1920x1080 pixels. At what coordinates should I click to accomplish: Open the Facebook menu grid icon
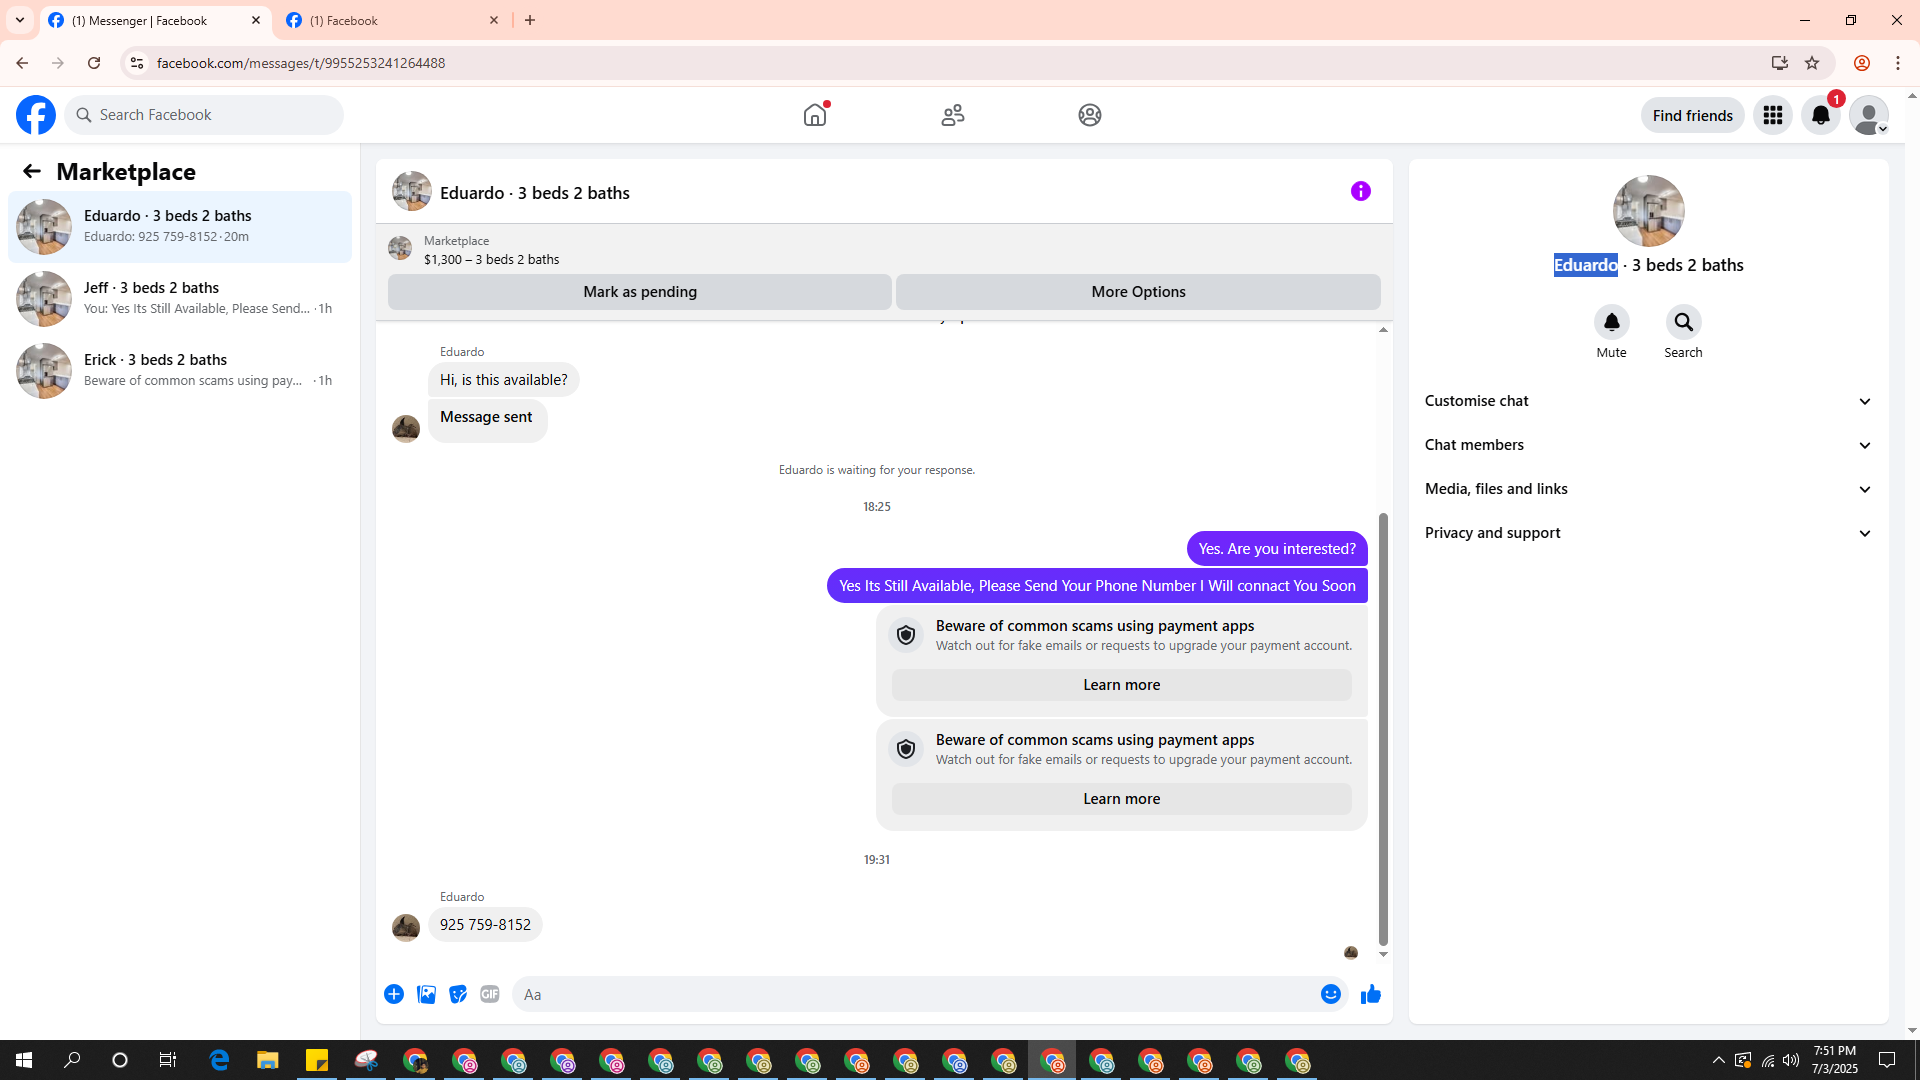pos(1773,115)
